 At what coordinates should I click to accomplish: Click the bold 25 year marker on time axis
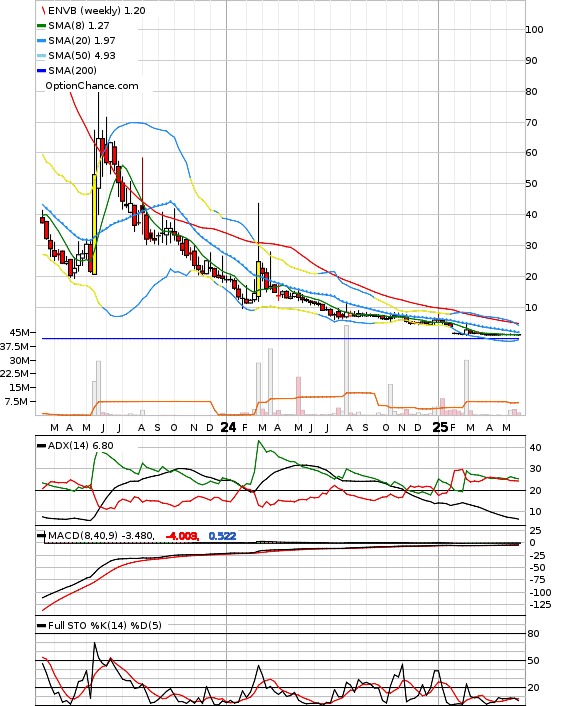pos(440,427)
